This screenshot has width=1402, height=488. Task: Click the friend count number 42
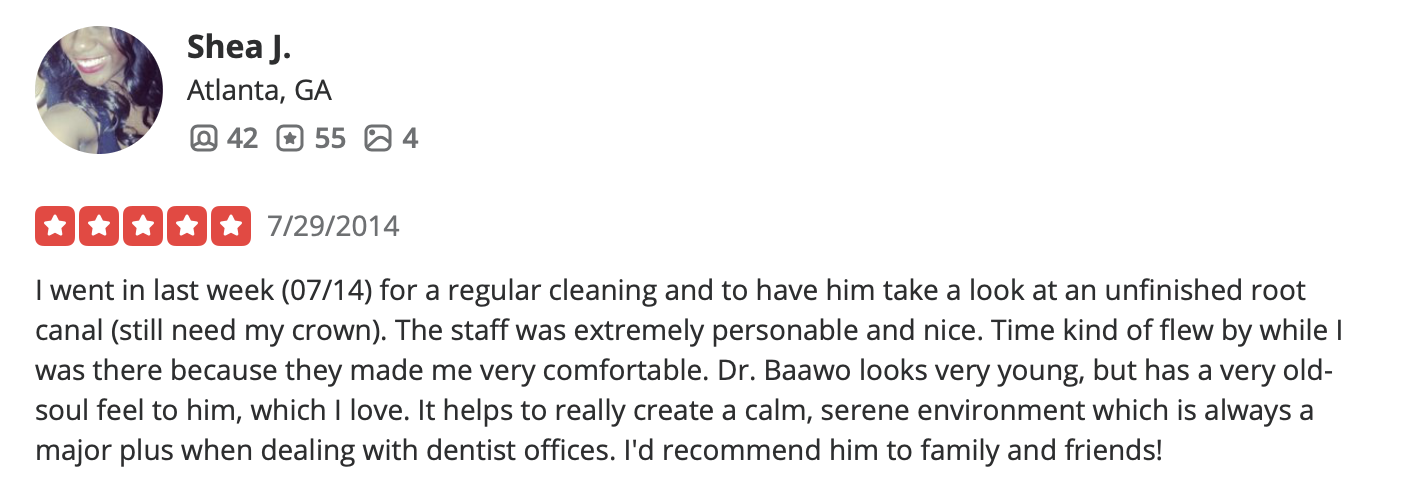pyautogui.click(x=241, y=138)
